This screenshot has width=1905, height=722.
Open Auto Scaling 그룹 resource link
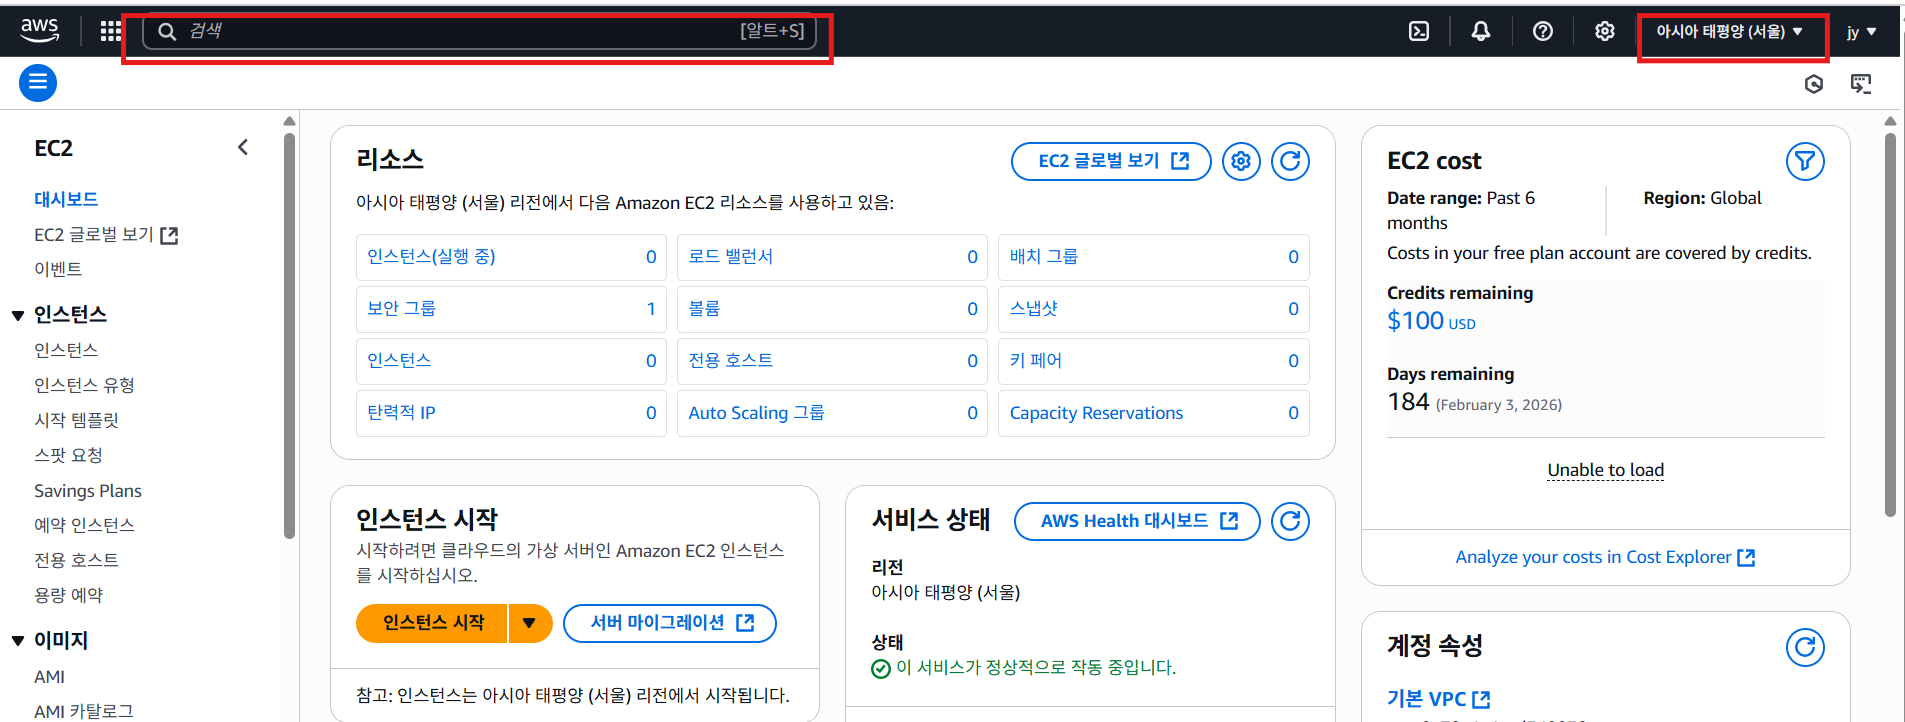click(756, 413)
